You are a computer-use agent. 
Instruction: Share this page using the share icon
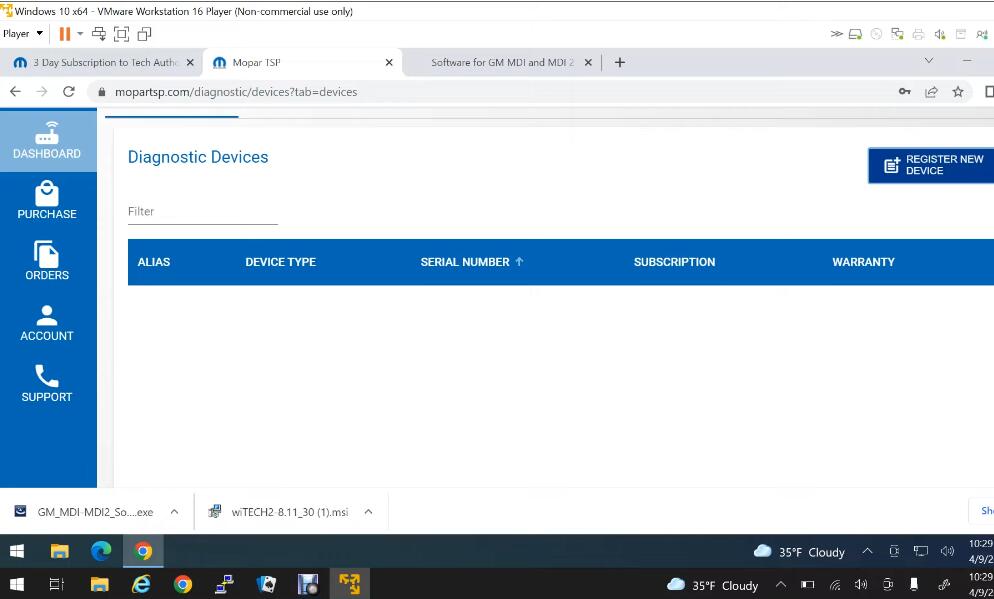coord(931,92)
